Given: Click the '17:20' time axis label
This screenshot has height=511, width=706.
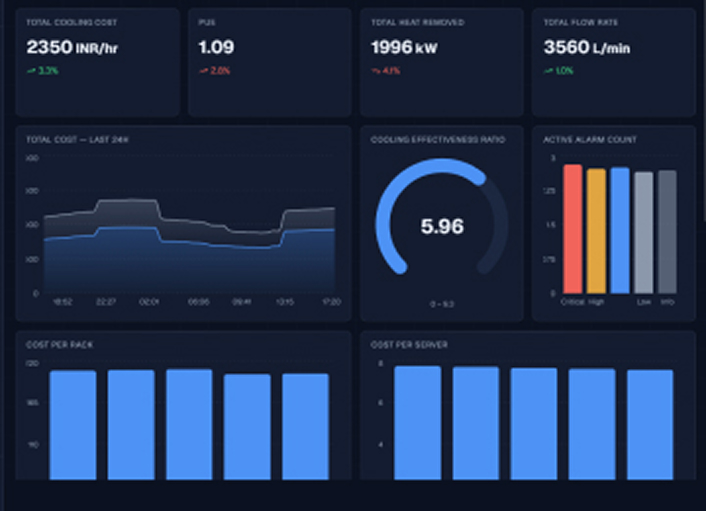Looking at the screenshot, I should click(331, 302).
